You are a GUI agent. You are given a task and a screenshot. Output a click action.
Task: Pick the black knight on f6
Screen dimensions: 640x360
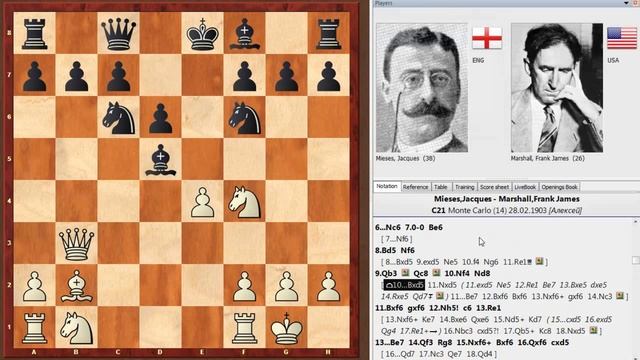tap(244, 118)
